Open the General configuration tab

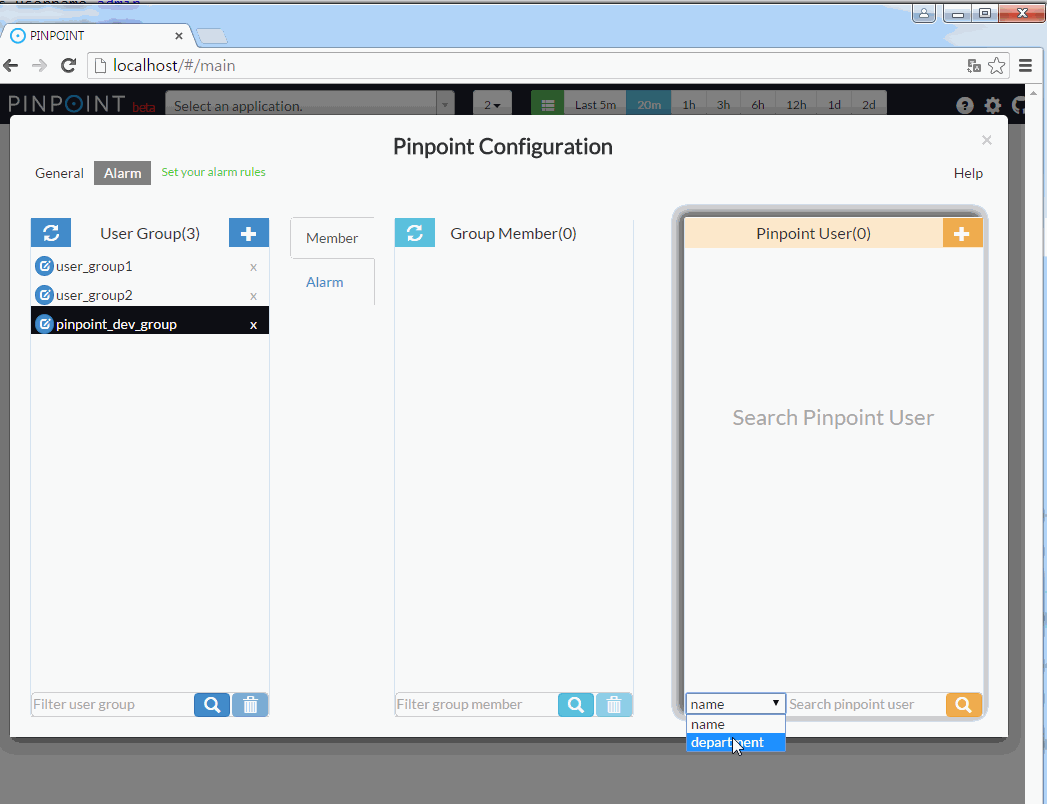click(59, 173)
